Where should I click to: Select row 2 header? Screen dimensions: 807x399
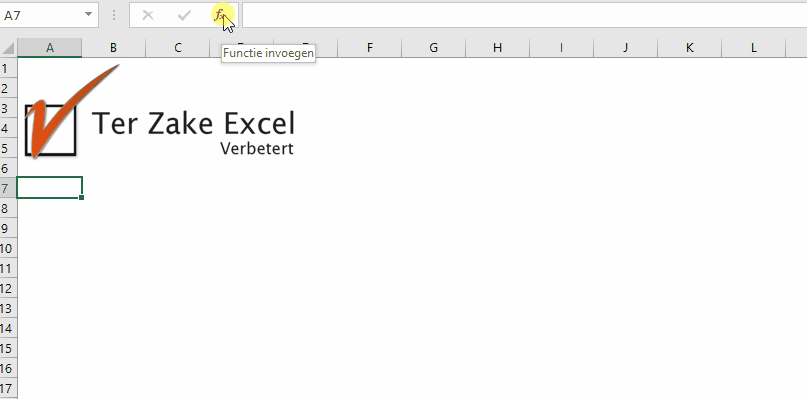click(x=8, y=88)
